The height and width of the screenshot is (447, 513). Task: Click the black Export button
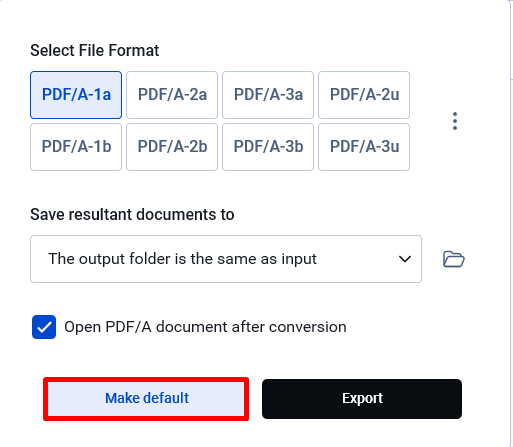pyautogui.click(x=362, y=399)
